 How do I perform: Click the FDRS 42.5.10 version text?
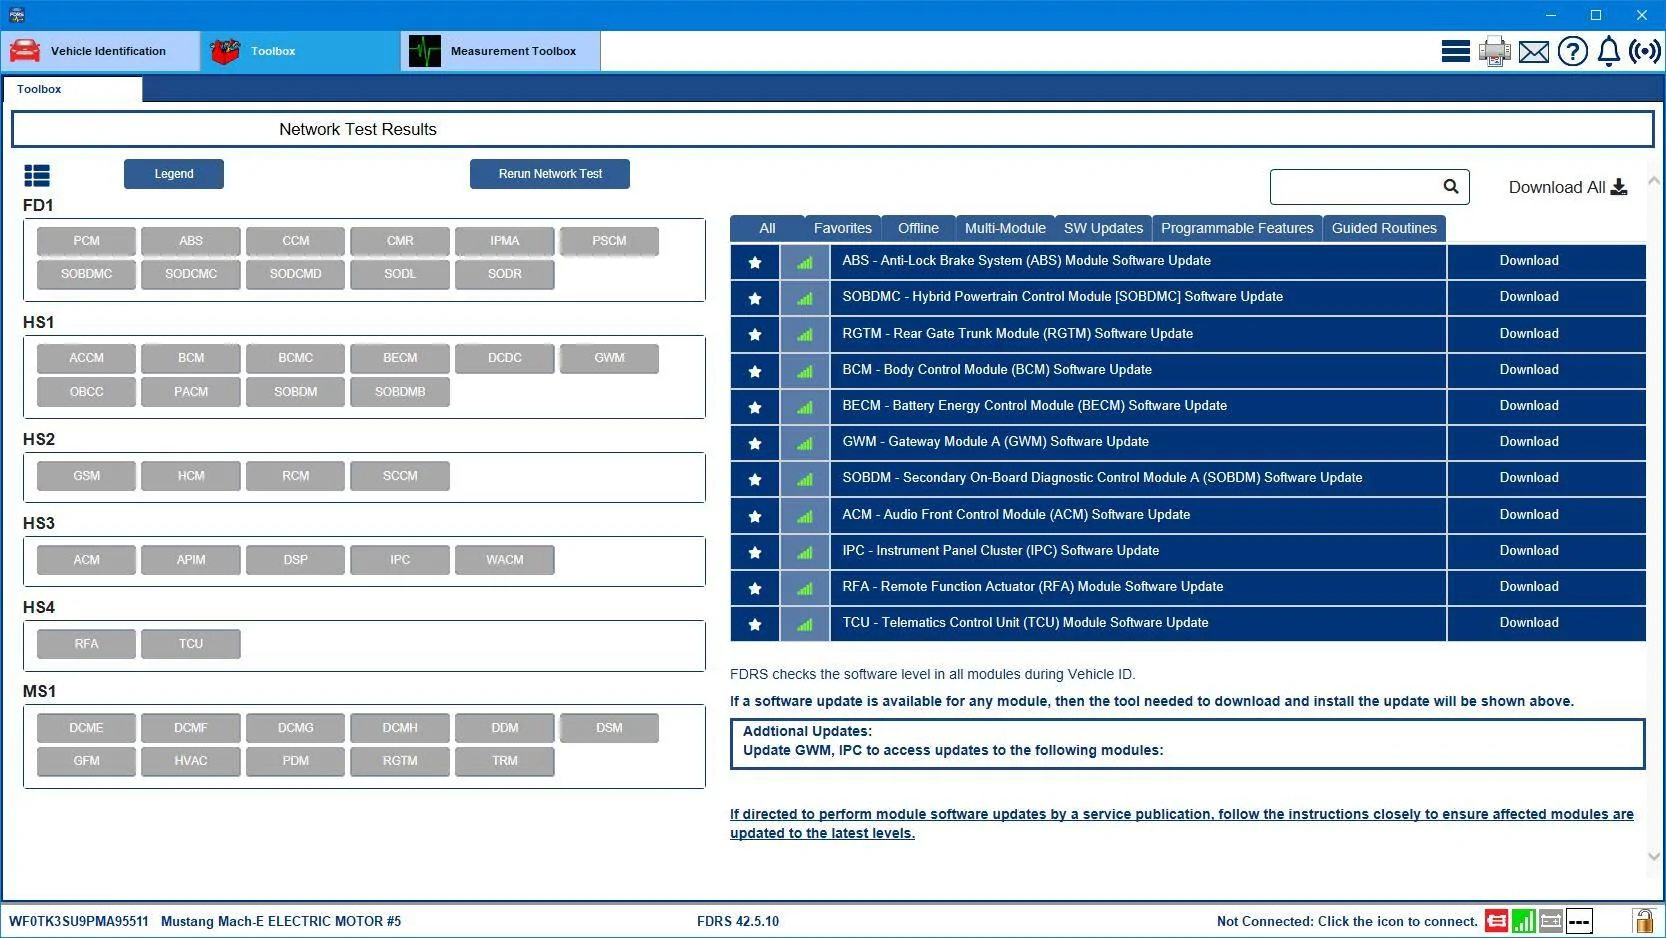(738, 921)
